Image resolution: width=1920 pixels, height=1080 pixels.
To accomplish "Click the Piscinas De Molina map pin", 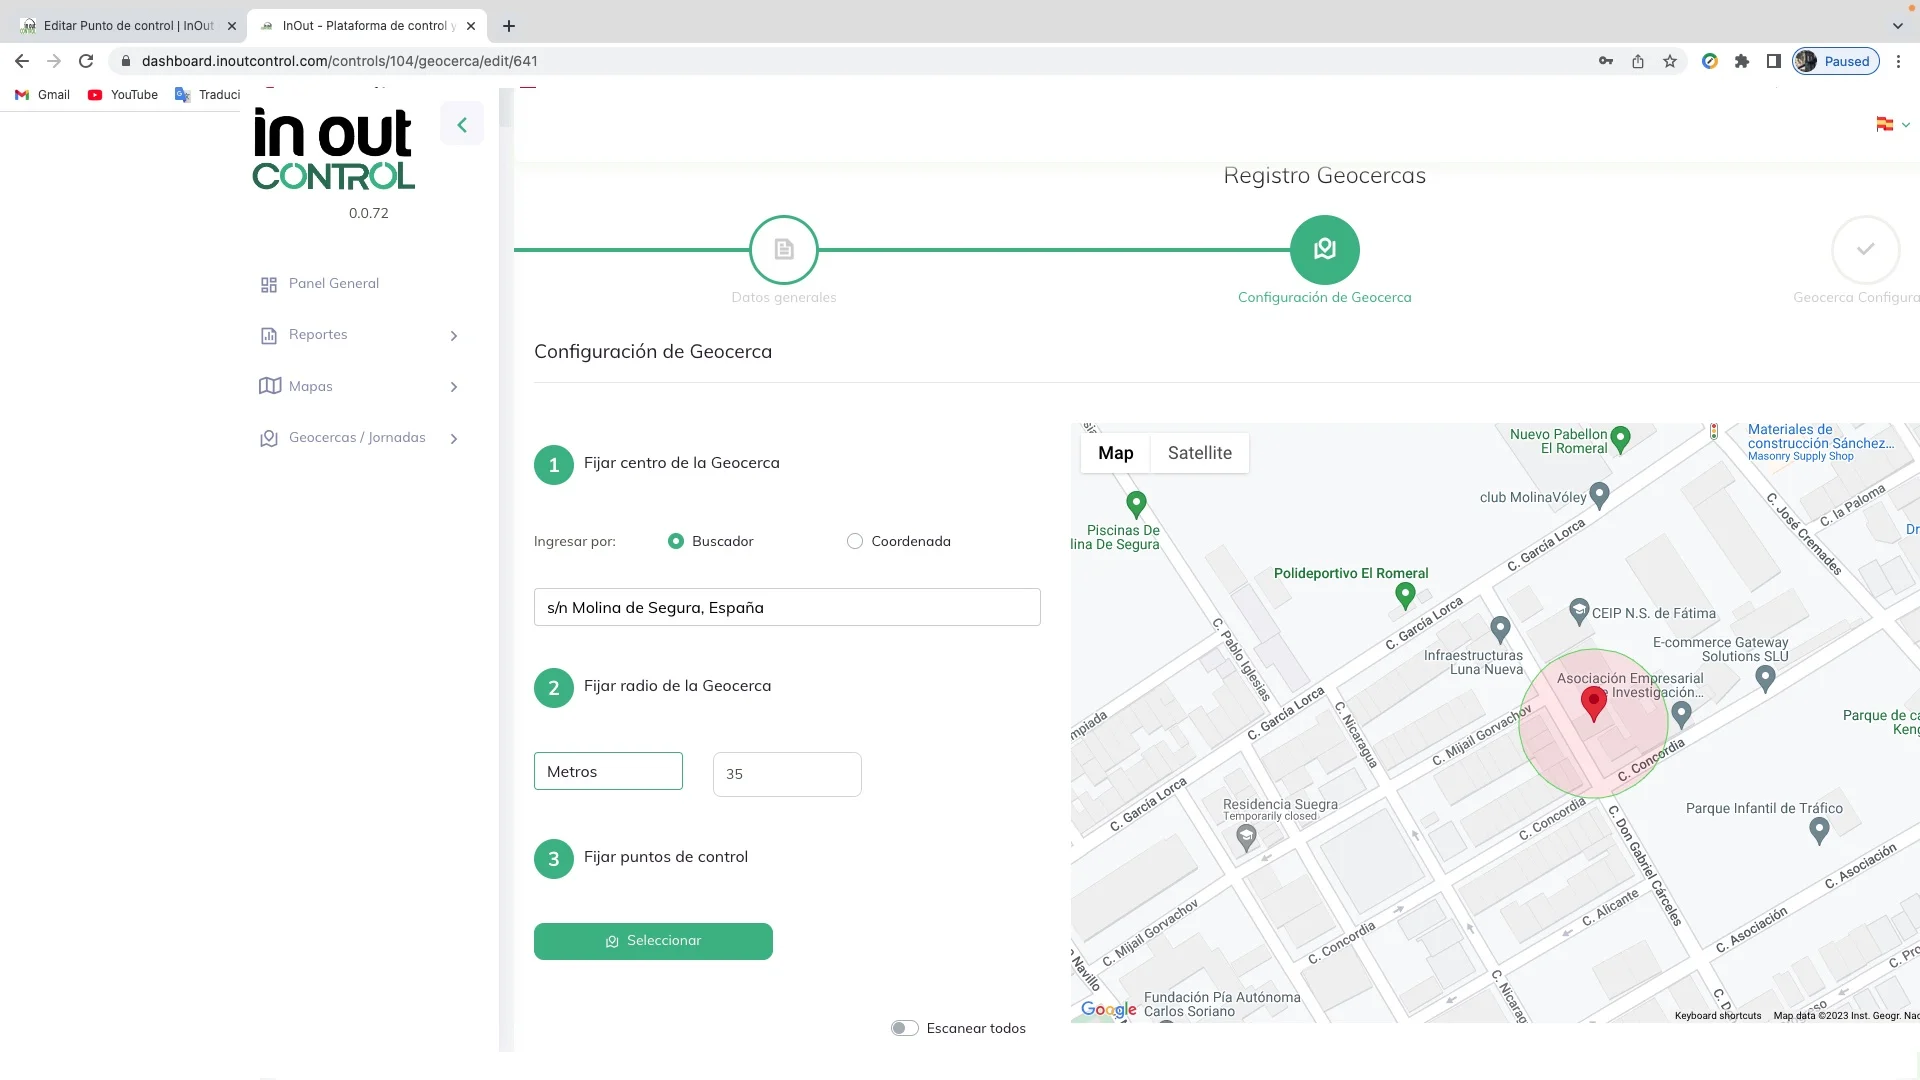I will pos(1136,504).
